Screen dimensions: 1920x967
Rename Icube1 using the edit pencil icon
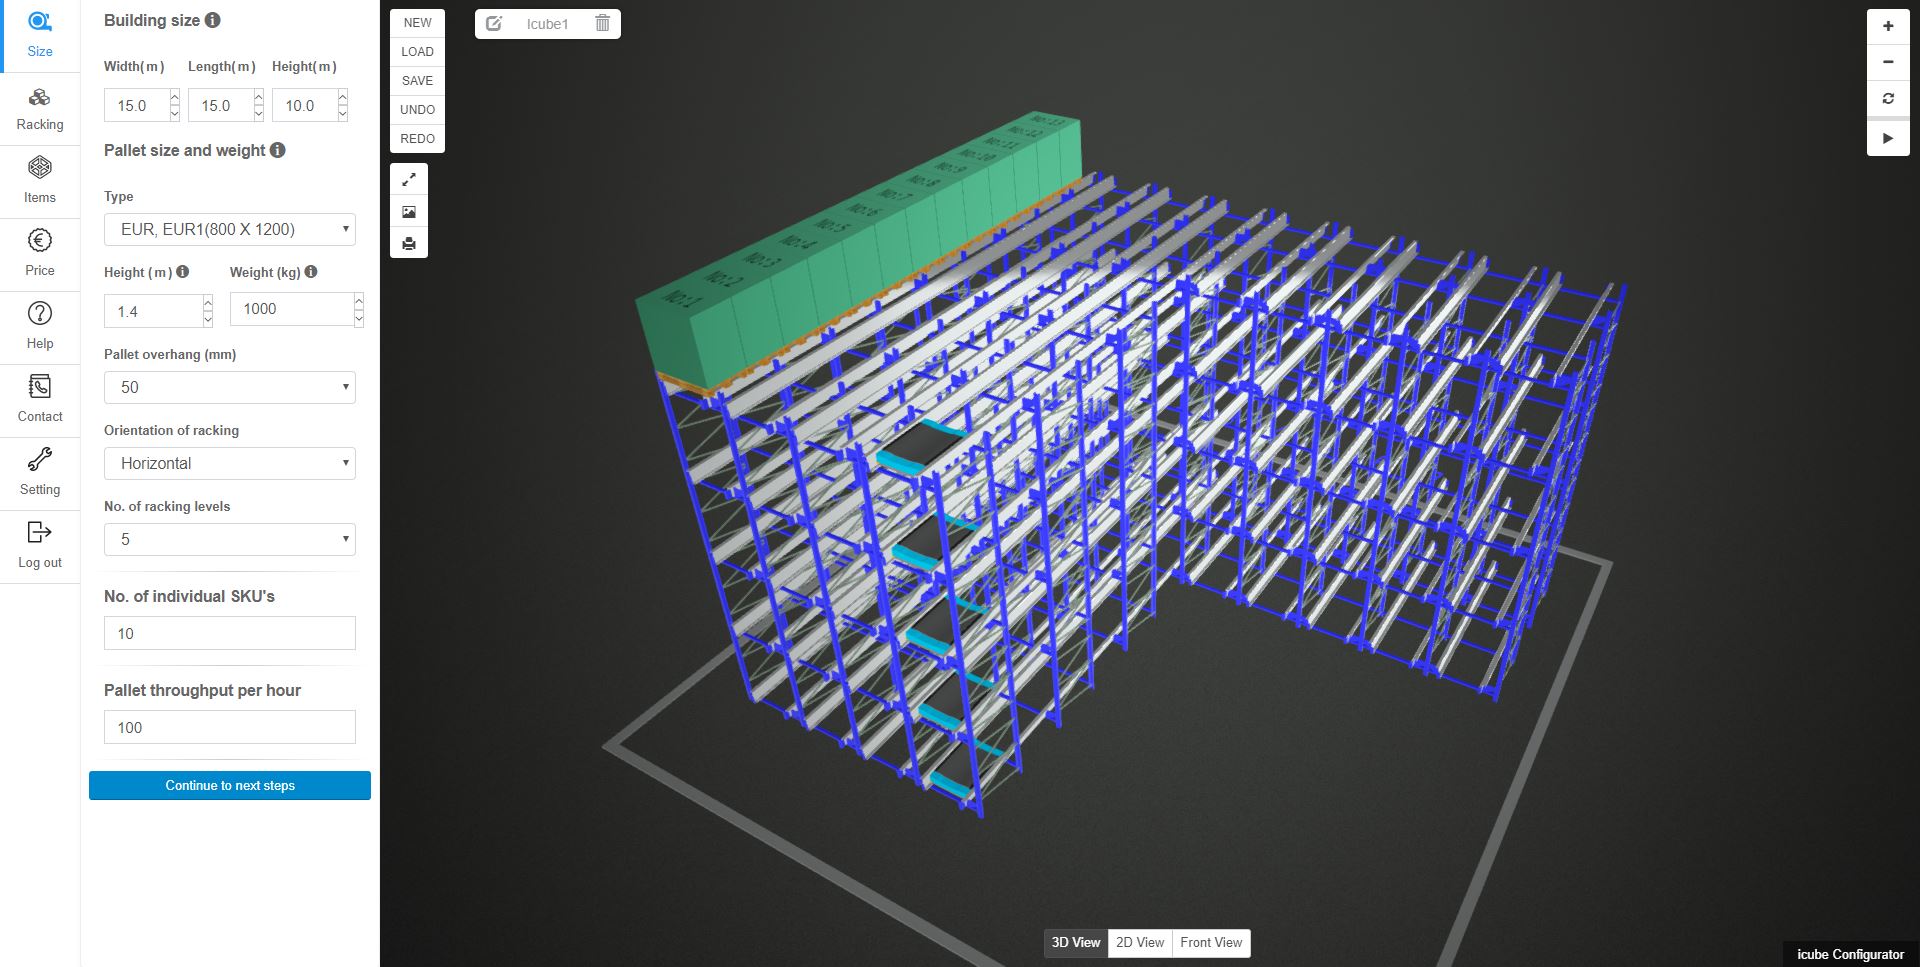(494, 24)
